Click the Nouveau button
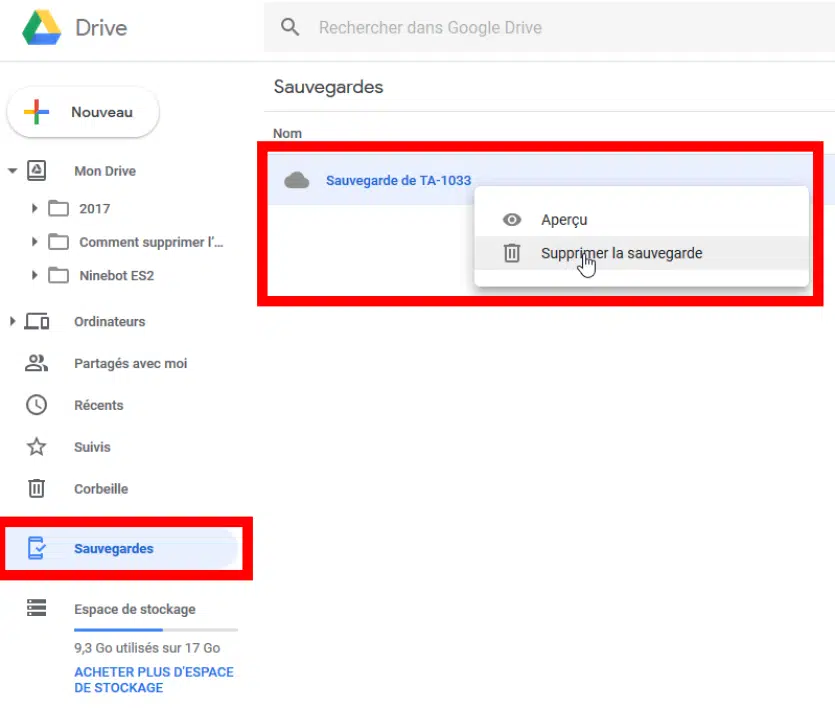This screenshot has width=835, height=708. (83, 112)
